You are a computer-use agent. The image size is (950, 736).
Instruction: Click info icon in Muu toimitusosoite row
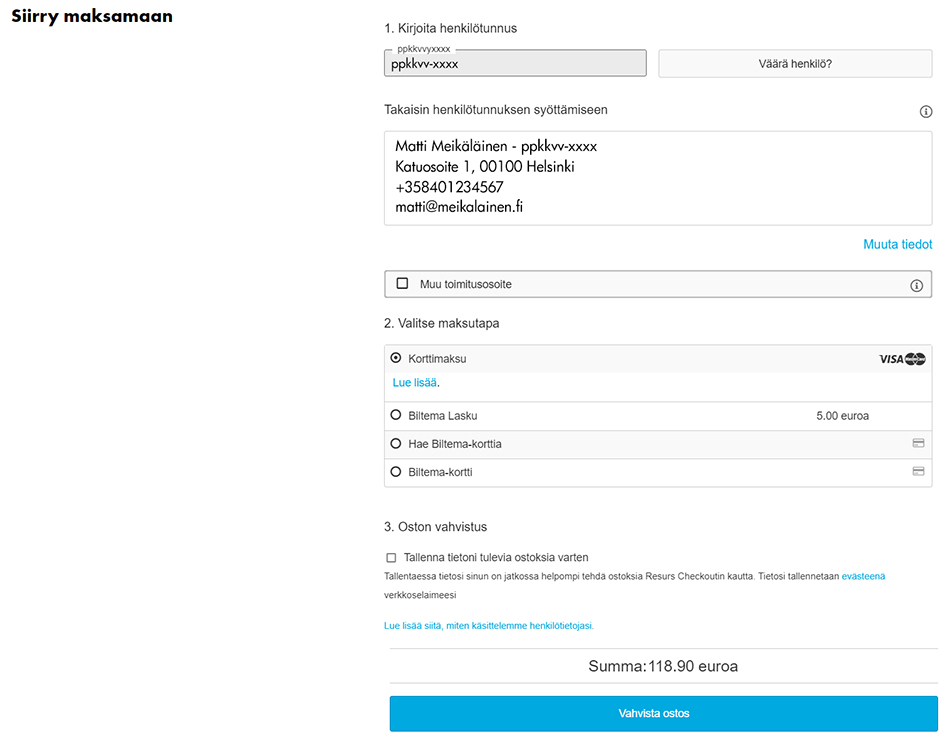point(916,286)
